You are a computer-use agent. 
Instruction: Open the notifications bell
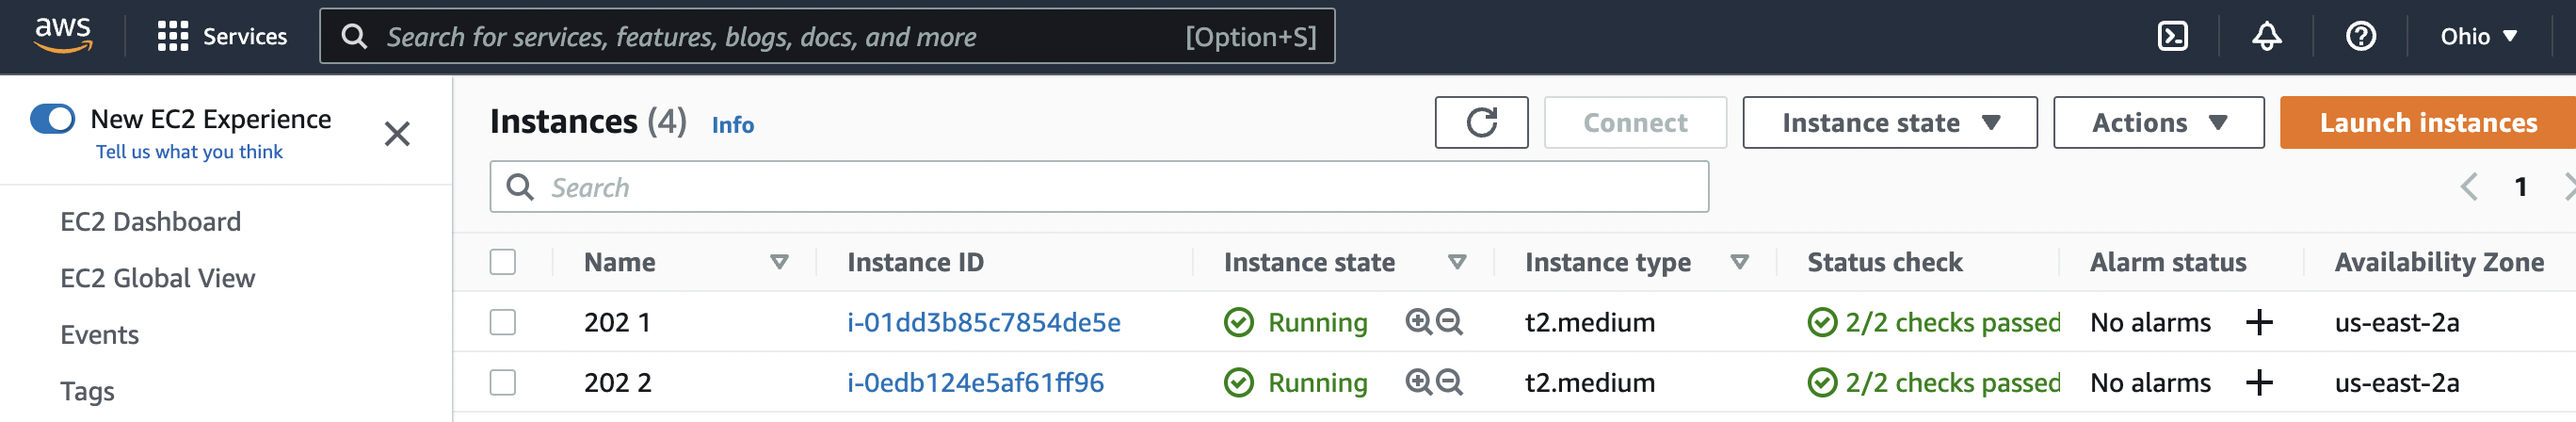coord(2266,37)
